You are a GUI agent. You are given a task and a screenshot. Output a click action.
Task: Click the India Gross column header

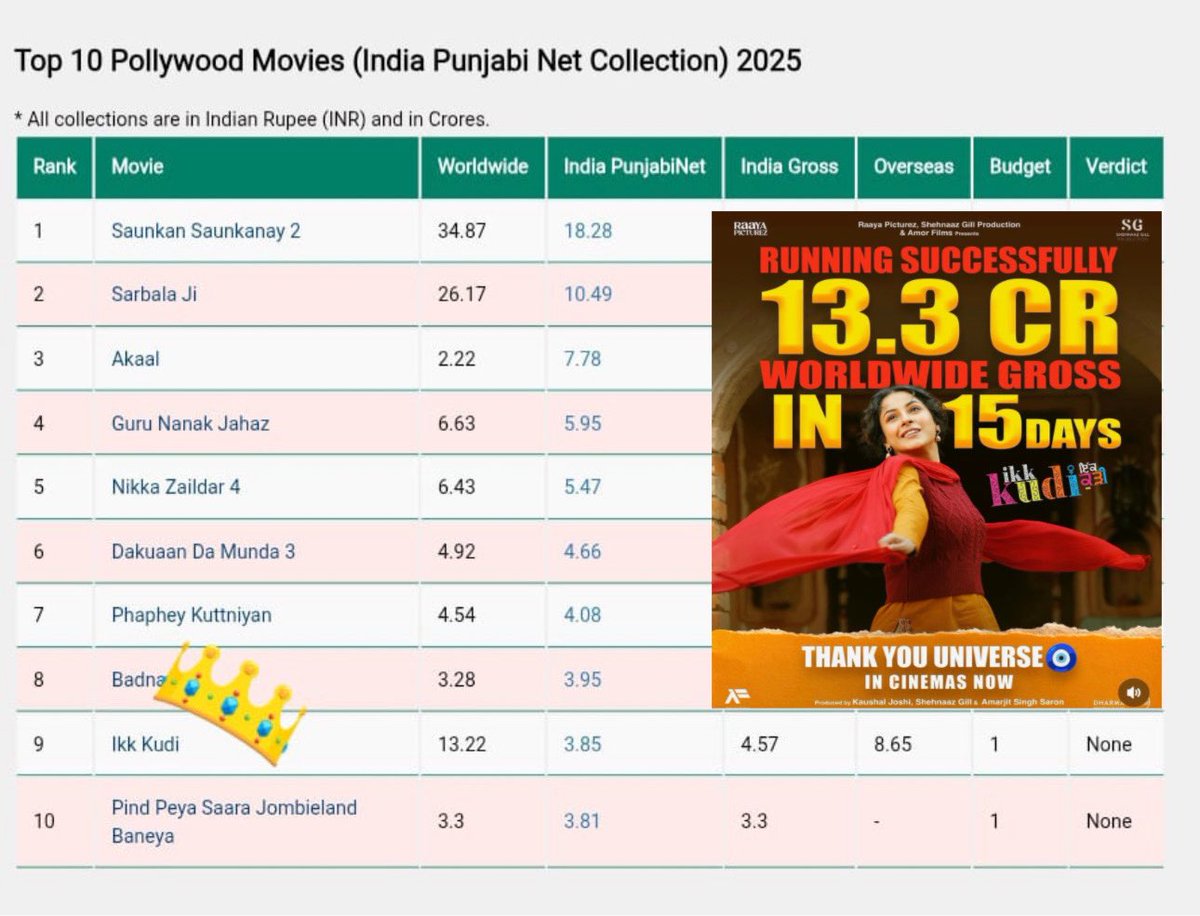click(789, 167)
